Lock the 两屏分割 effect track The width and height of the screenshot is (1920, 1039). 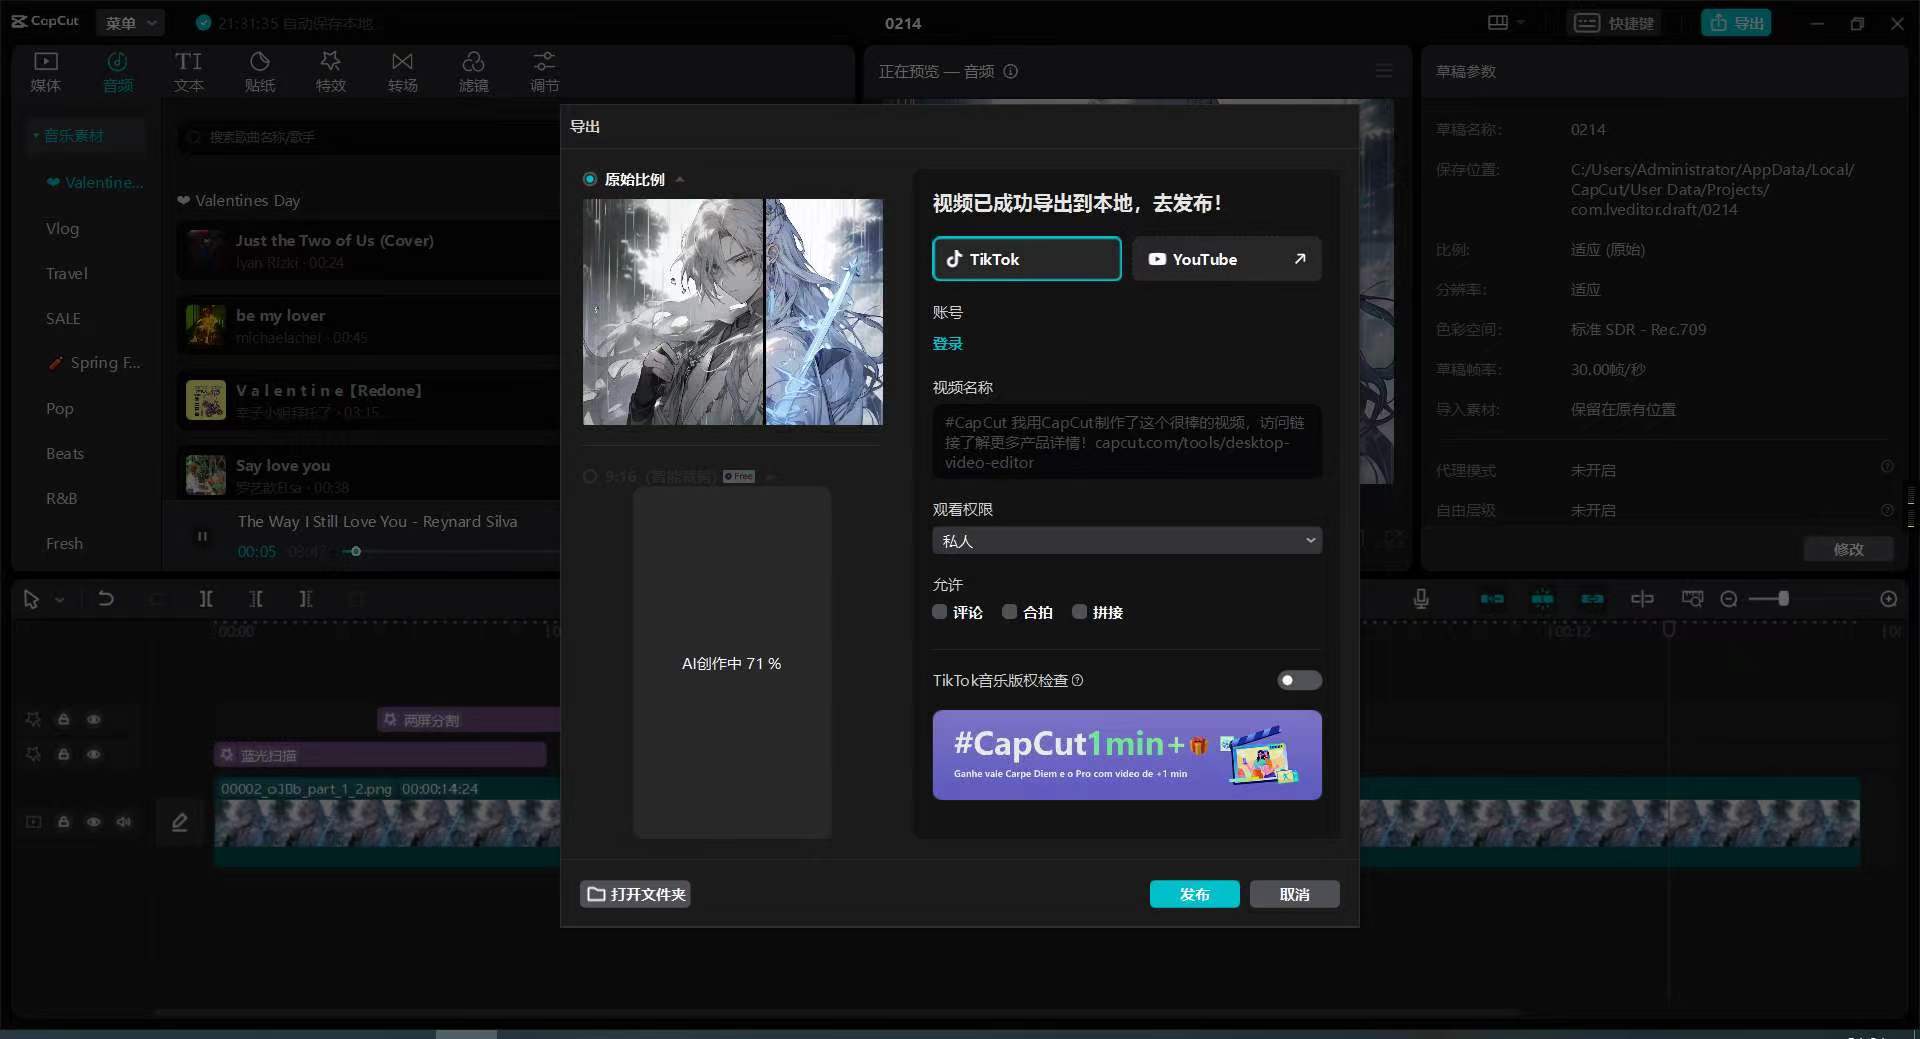point(63,719)
